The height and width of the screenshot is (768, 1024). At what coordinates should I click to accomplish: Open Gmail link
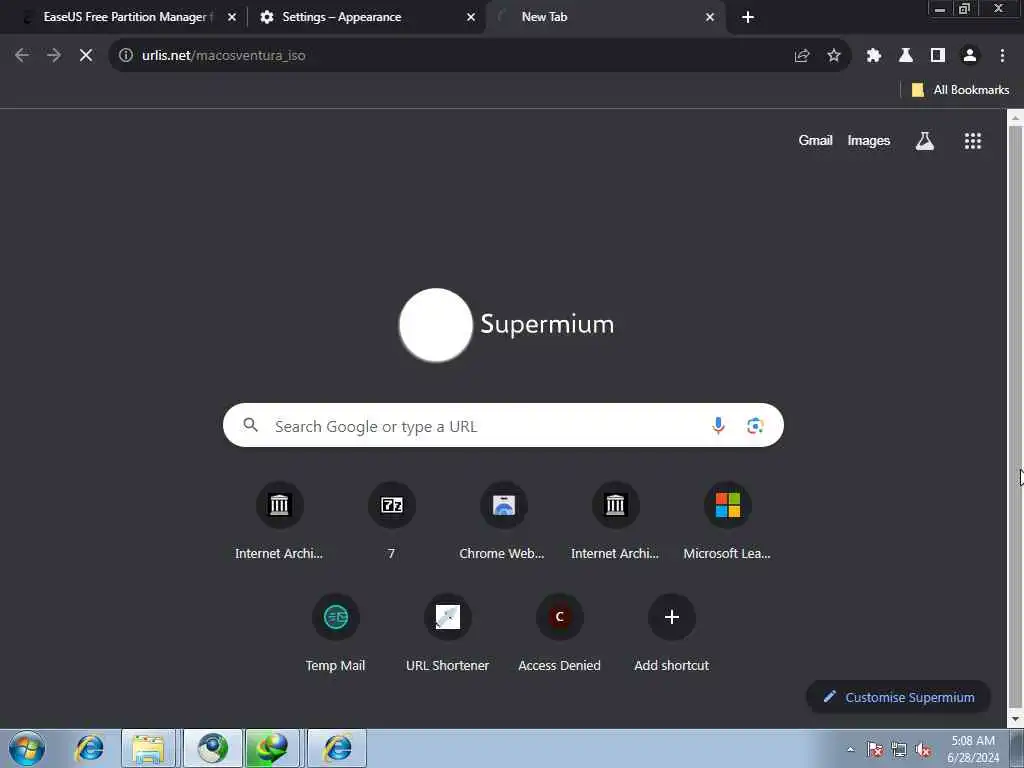click(815, 140)
